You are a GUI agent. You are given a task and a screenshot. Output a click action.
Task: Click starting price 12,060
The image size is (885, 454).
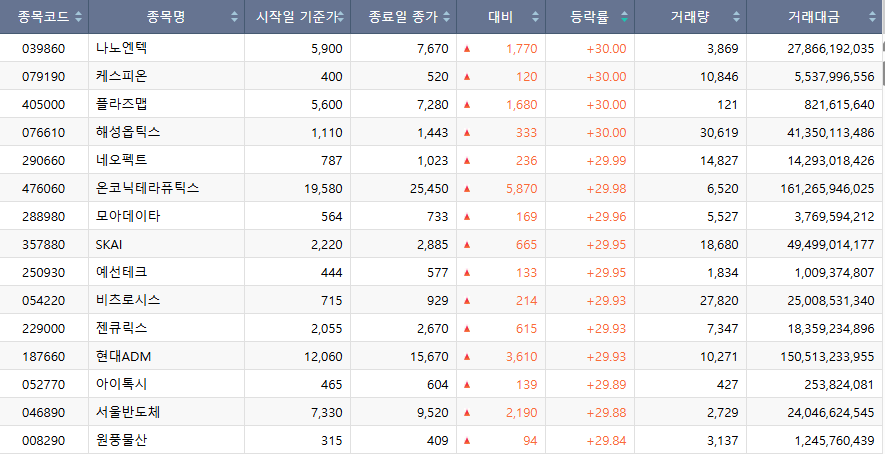(323, 357)
